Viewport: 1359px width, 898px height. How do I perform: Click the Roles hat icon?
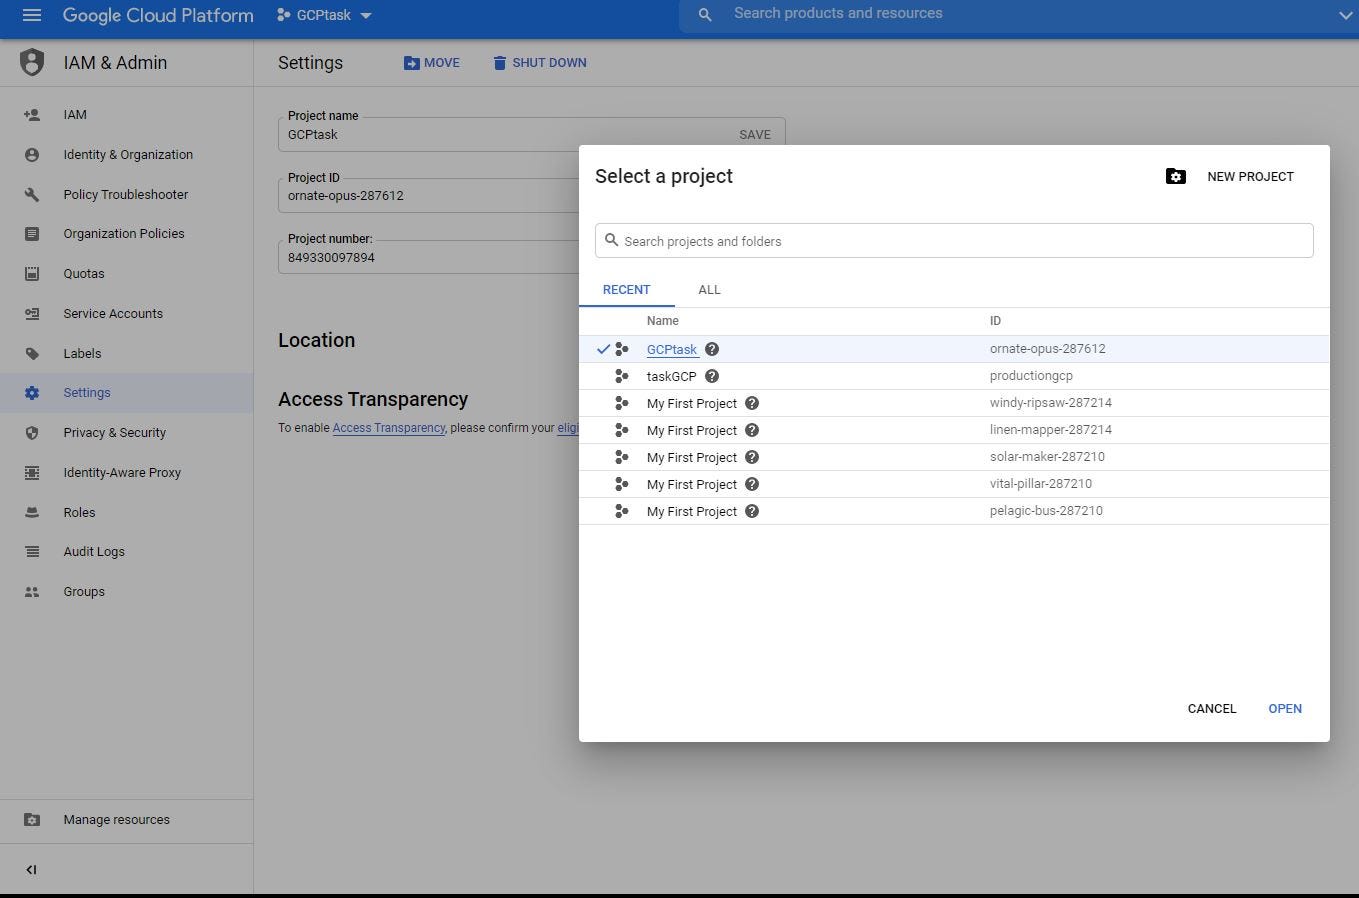[32, 513]
